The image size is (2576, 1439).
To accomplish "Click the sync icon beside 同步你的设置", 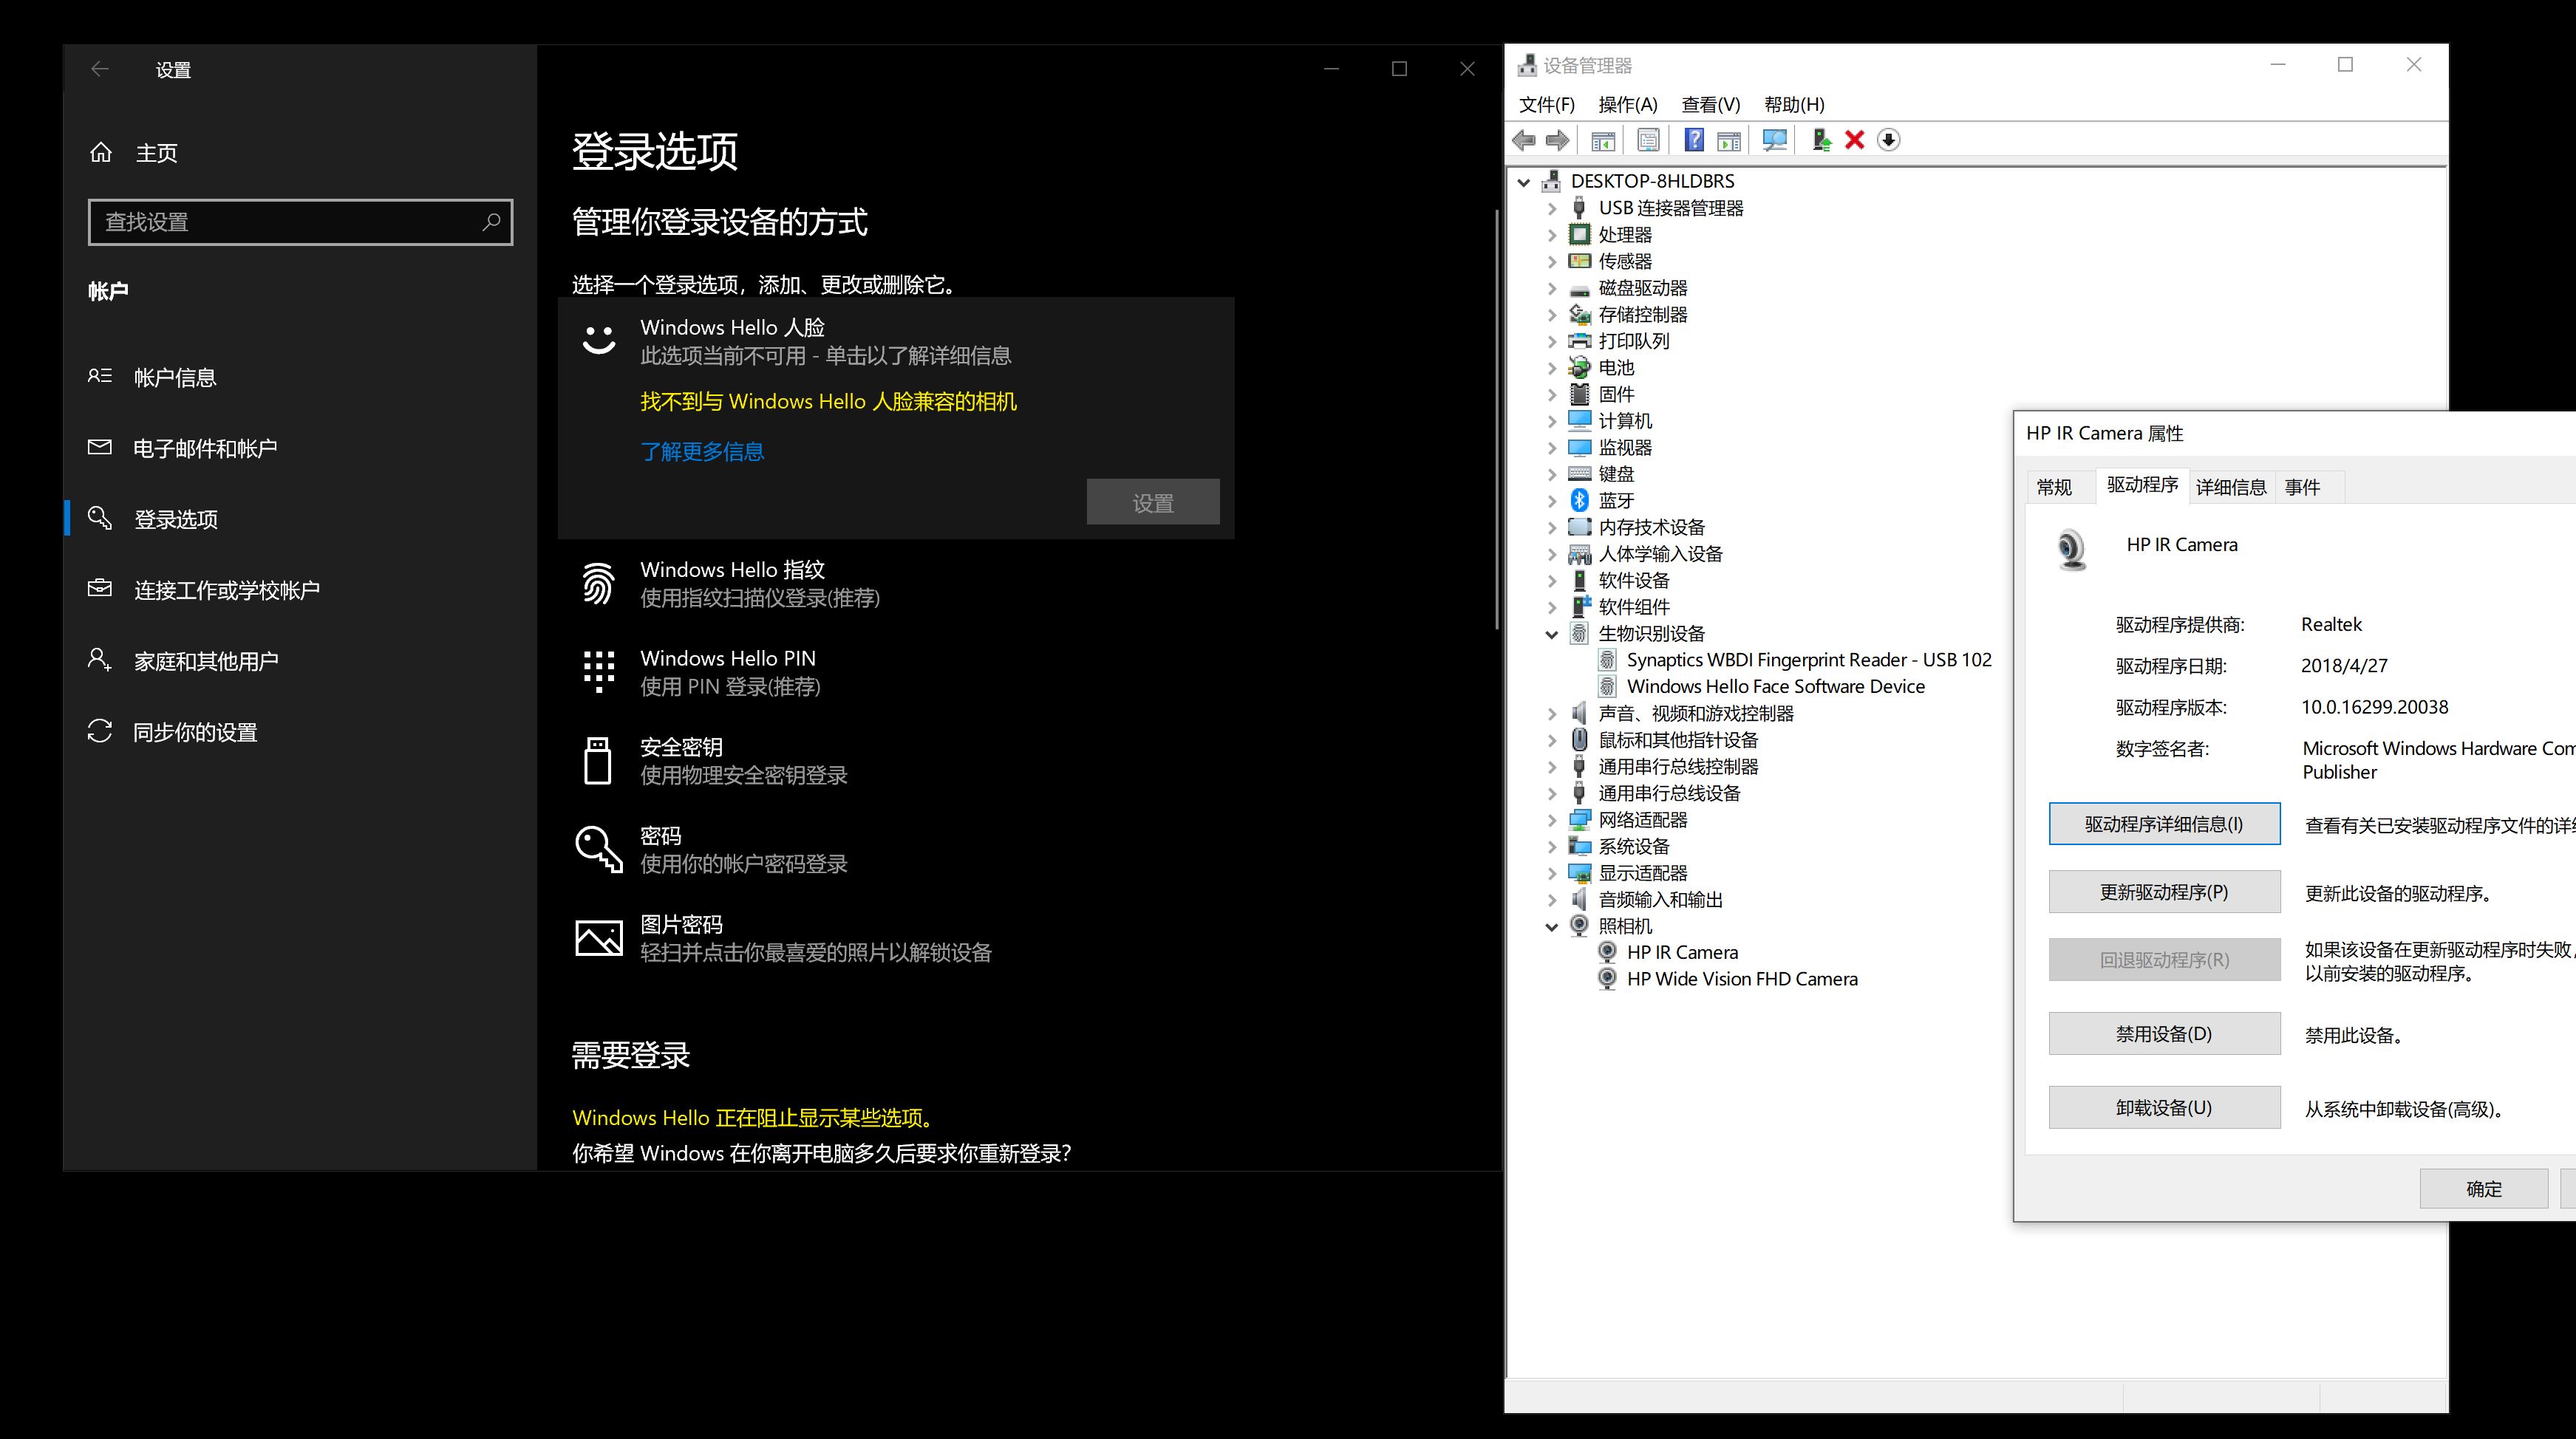I will [x=100, y=731].
